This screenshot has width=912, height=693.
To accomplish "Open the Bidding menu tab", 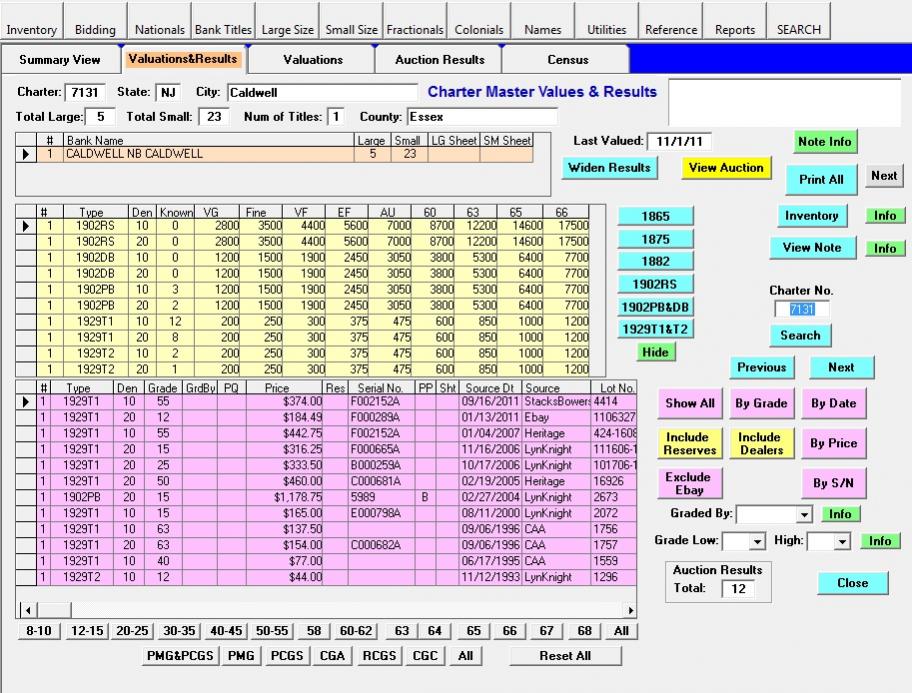I will 95,29.
